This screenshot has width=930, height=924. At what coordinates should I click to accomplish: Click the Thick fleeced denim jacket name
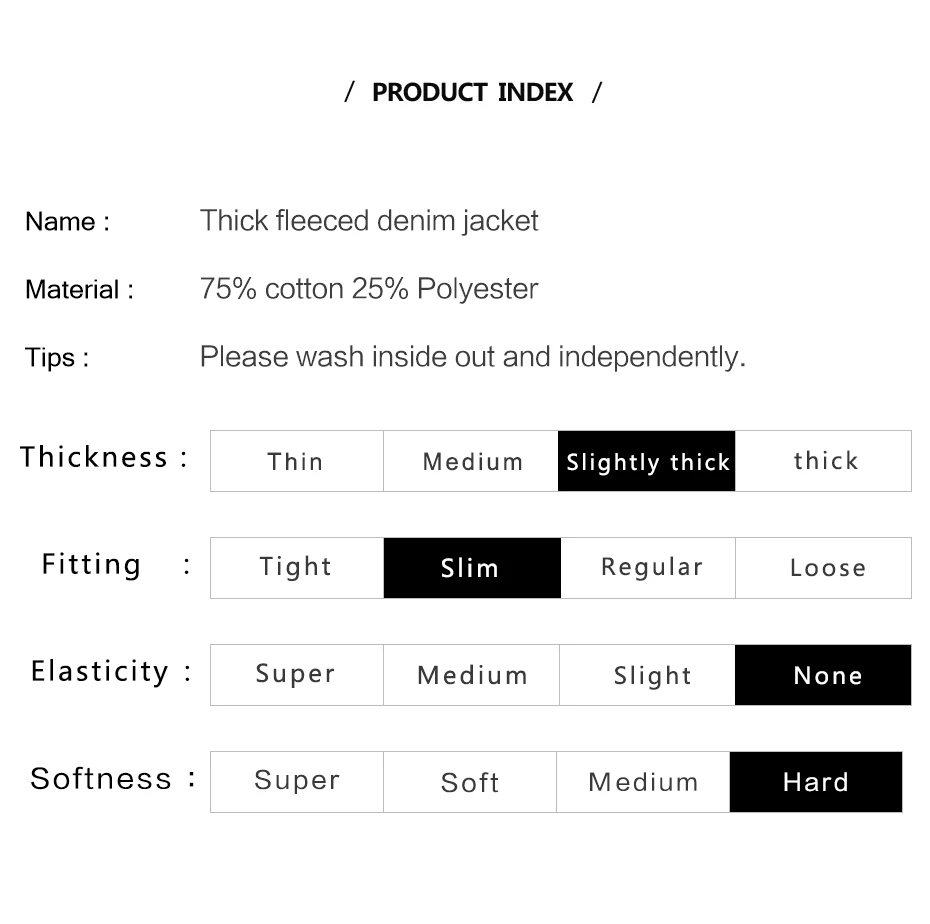[369, 221]
